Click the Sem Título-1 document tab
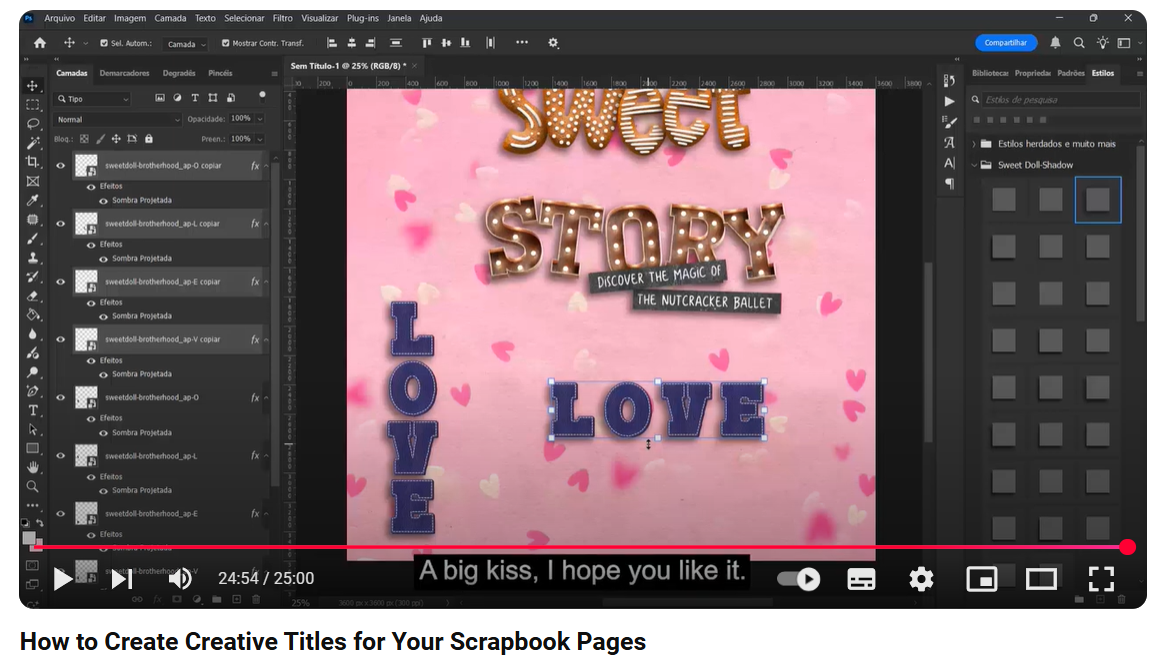Image resolution: width=1162 pixels, height=656 pixels. 348,66
